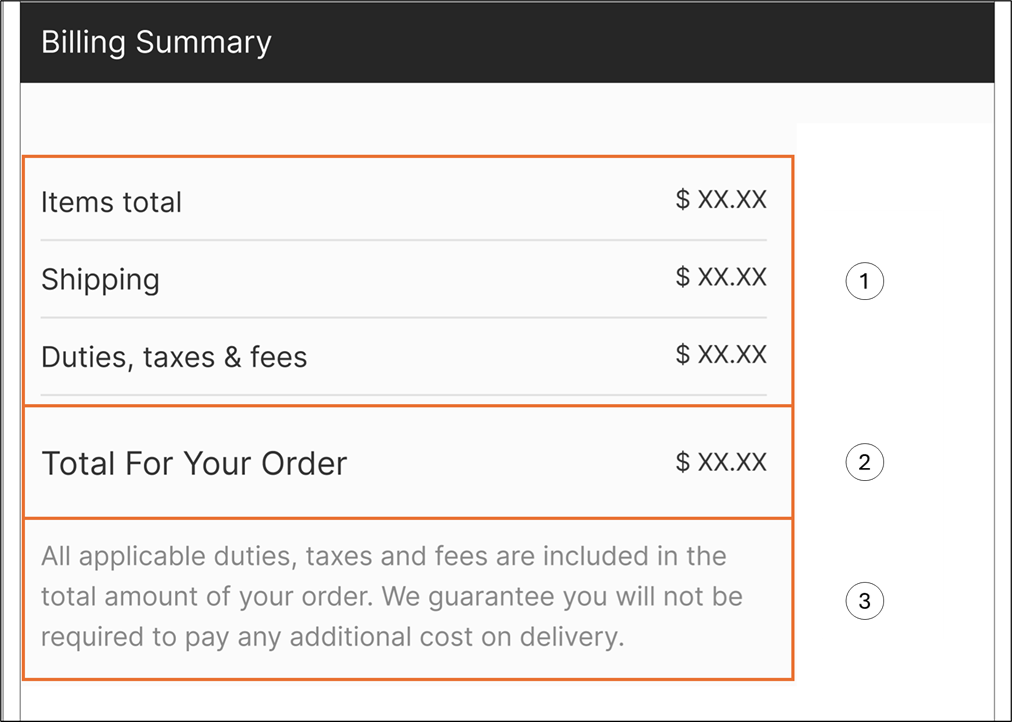Screen dimensions: 1012x722
Task: Click the divider line below Shipping
Action: click(404, 317)
